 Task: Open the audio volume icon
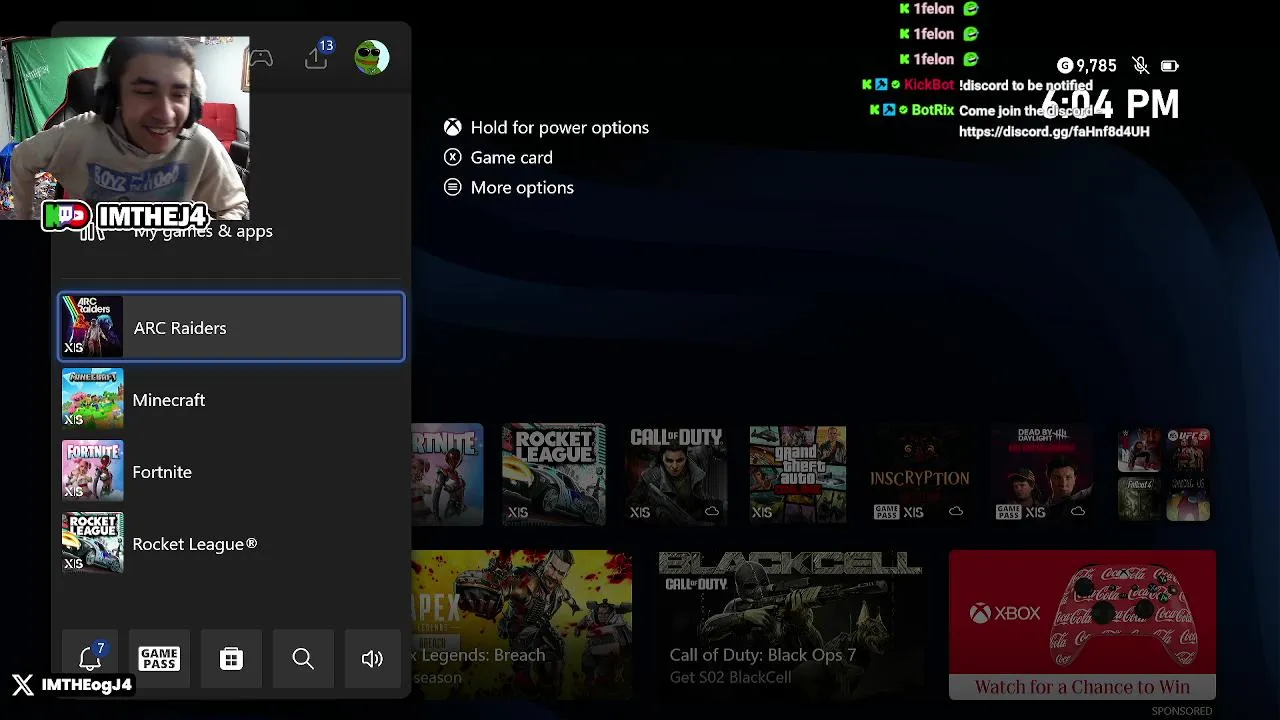click(x=372, y=658)
